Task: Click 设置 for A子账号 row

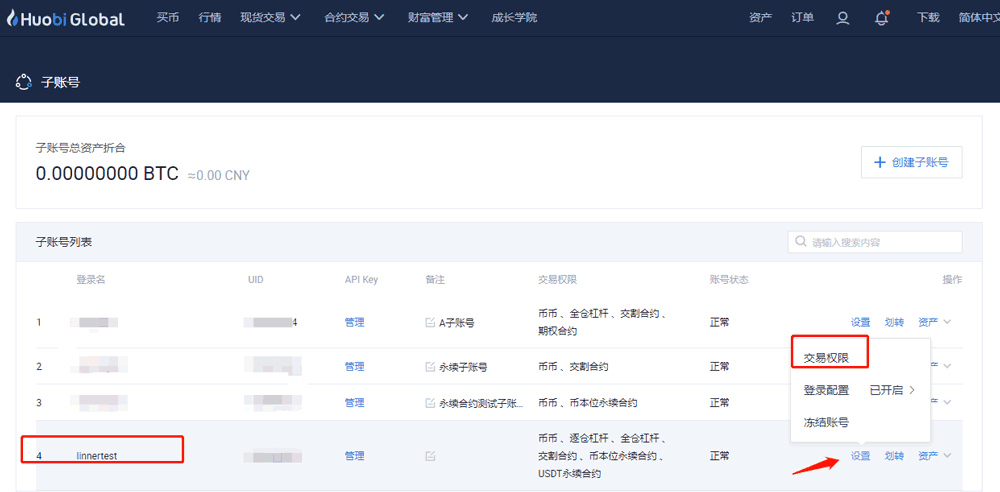Action: coord(860,322)
